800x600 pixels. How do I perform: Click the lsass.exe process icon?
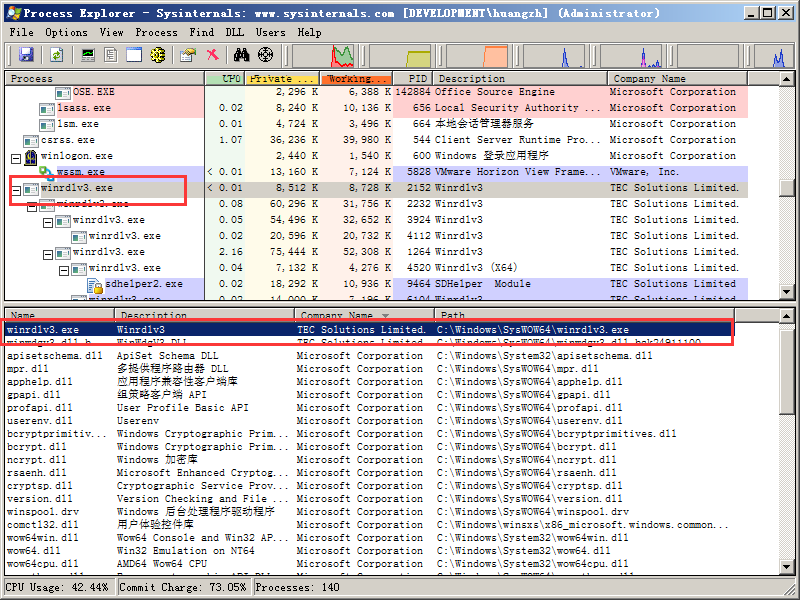(47, 109)
